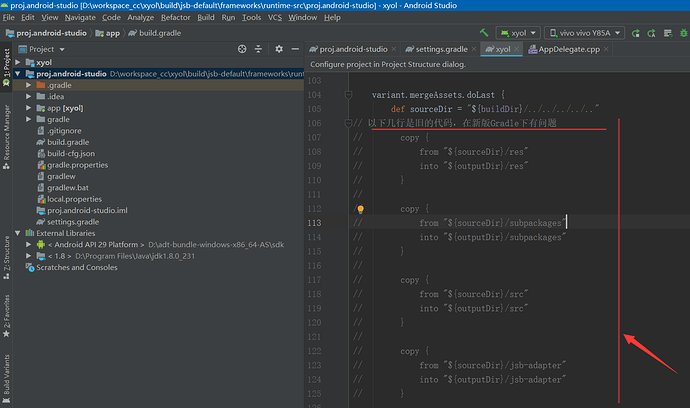The height and width of the screenshot is (408, 690).
Task: Click the locate target icon in Project panel
Action: coord(242,48)
